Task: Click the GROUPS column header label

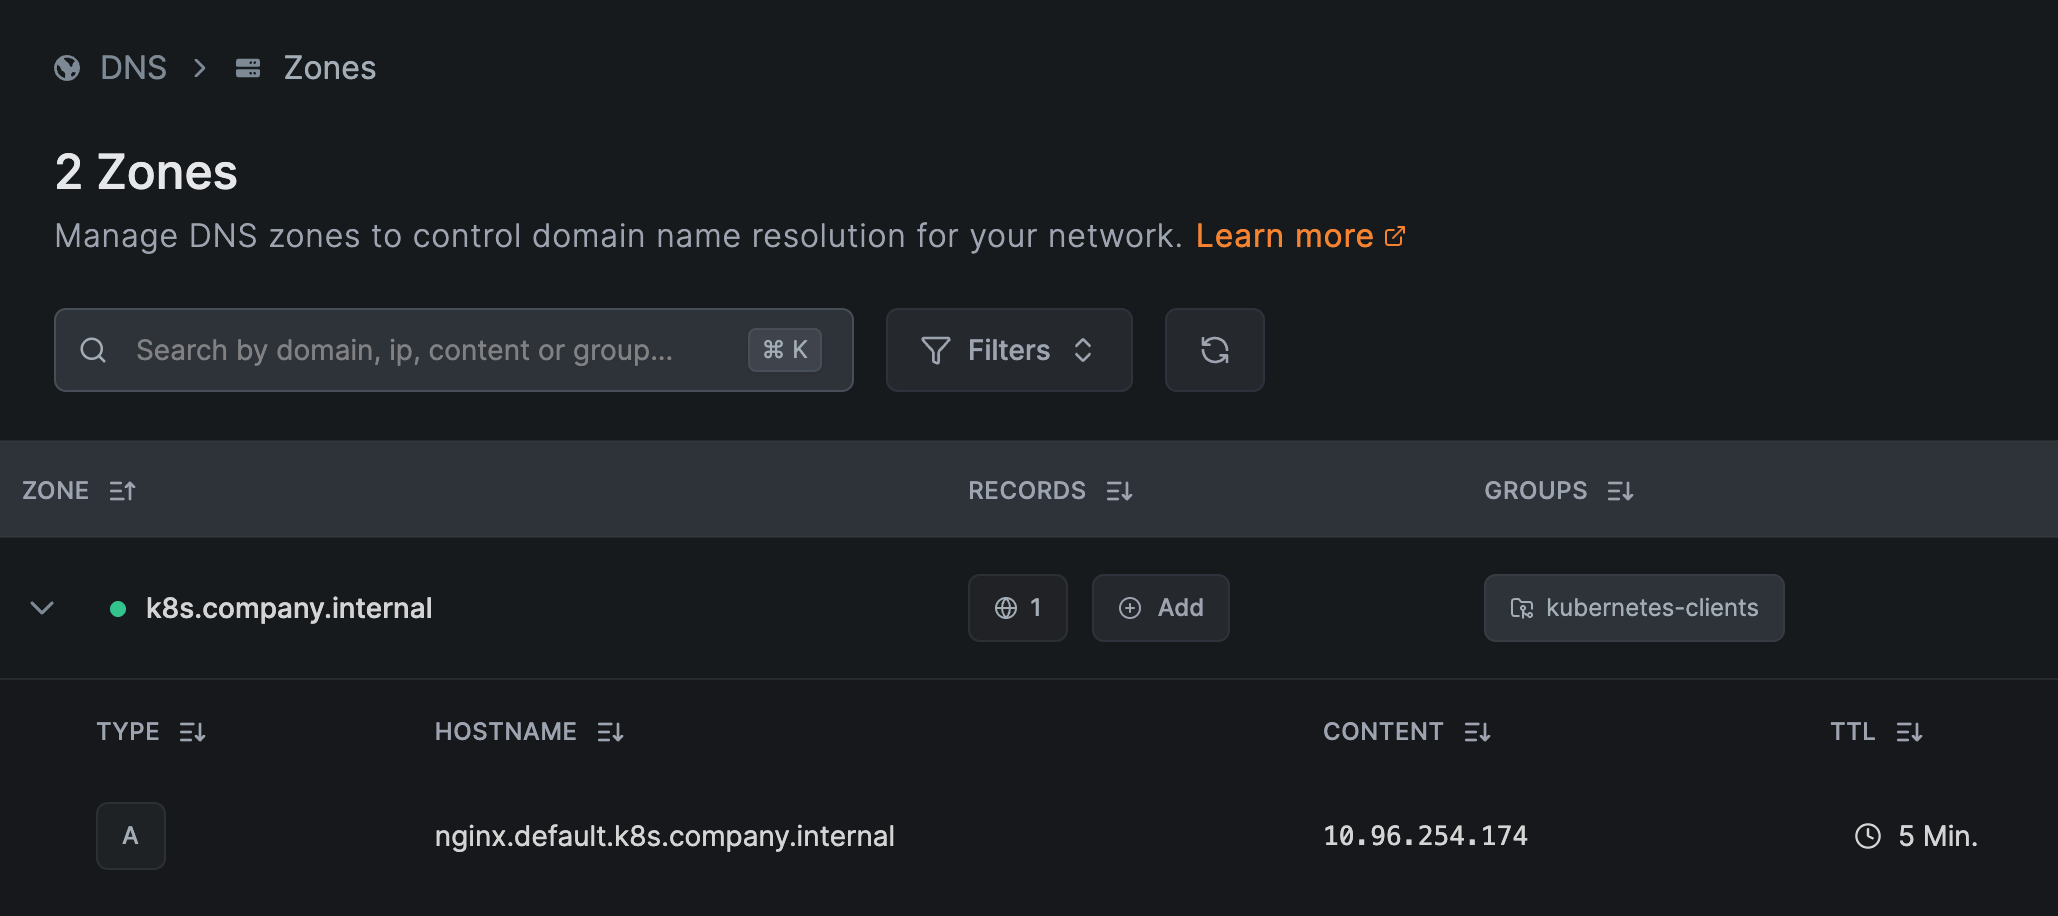Action: [1536, 491]
